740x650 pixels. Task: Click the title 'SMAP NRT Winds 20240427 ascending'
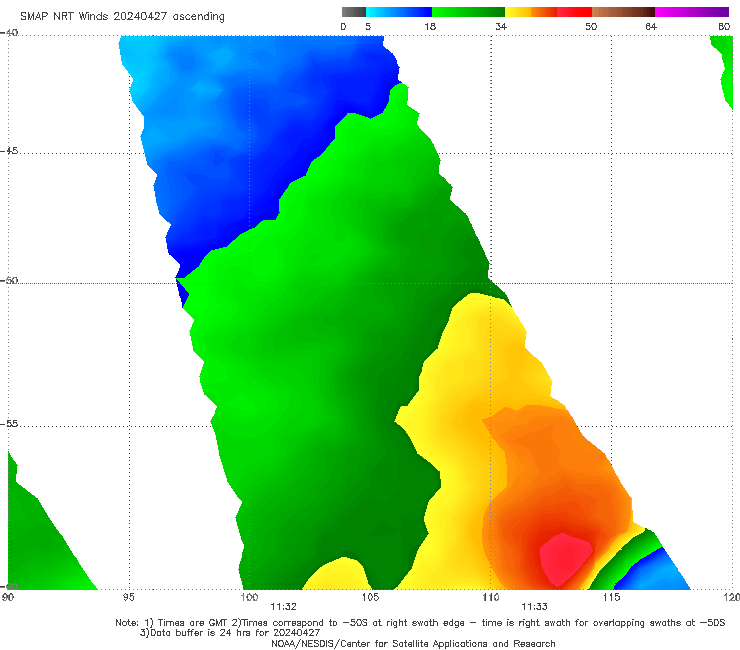coord(122,16)
